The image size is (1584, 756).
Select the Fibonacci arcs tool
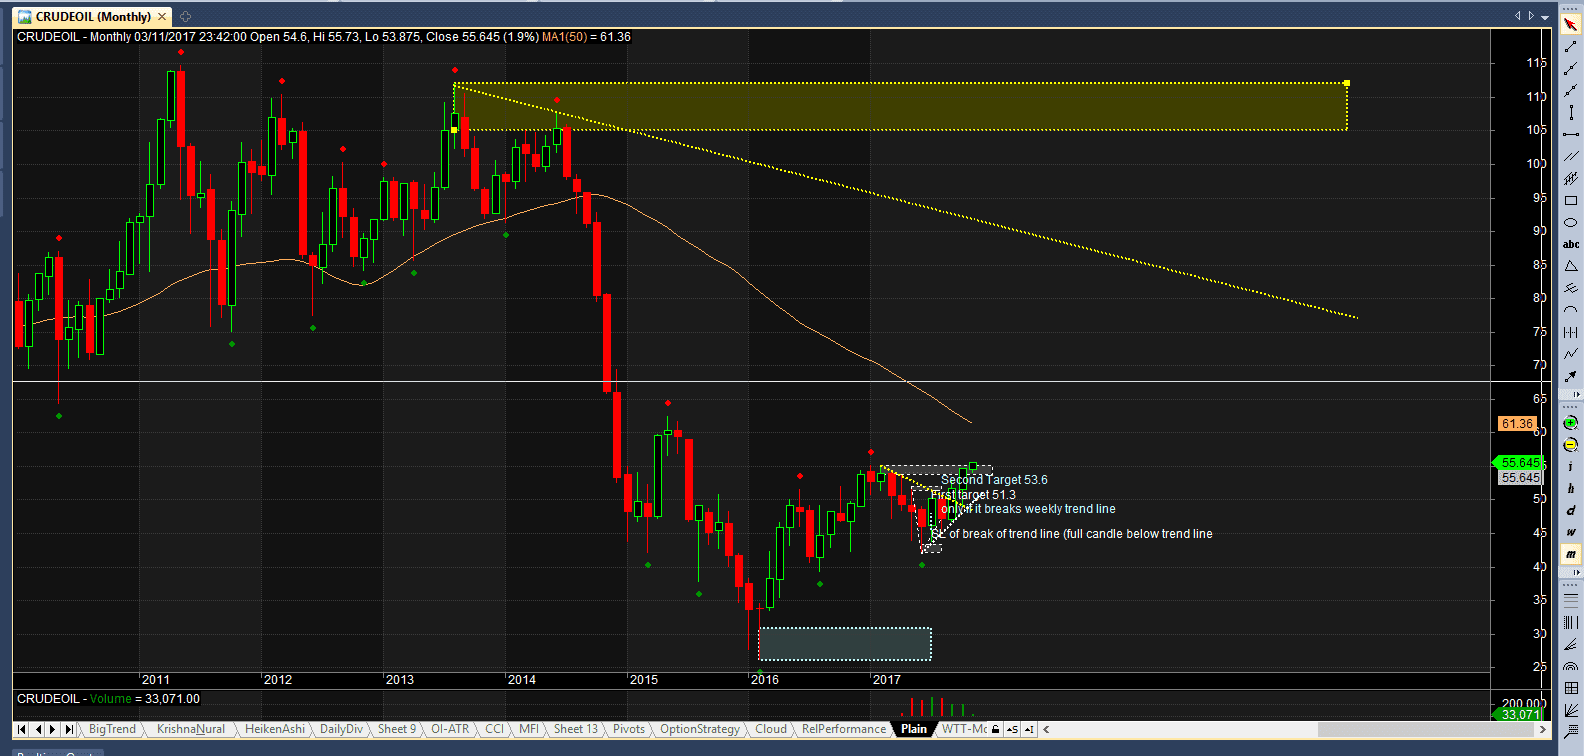click(1570, 666)
